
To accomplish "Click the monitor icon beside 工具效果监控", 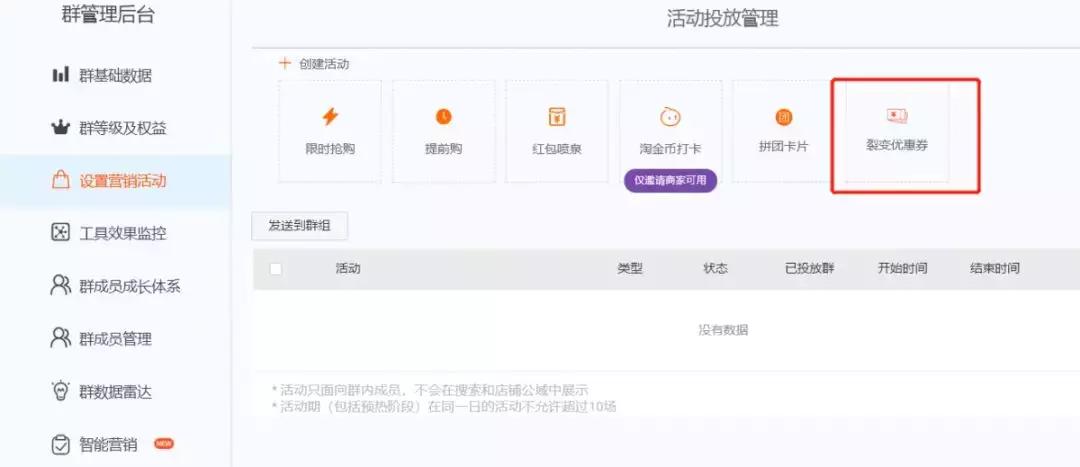I will [61, 232].
